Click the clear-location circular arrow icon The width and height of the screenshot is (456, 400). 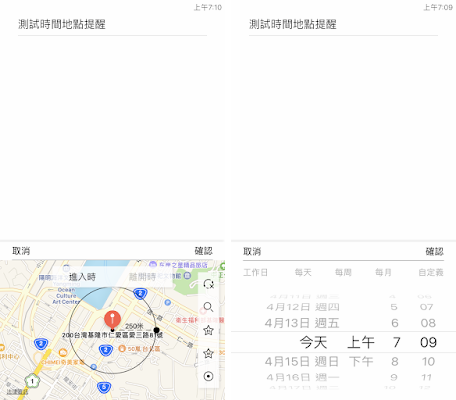tap(208, 284)
